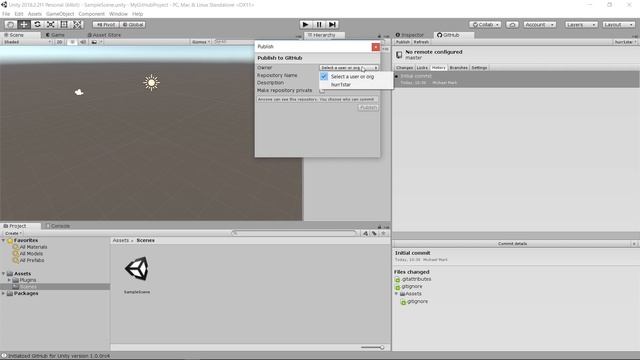Close the Publish dialog
The height and width of the screenshot is (360, 640).
coord(376,47)
